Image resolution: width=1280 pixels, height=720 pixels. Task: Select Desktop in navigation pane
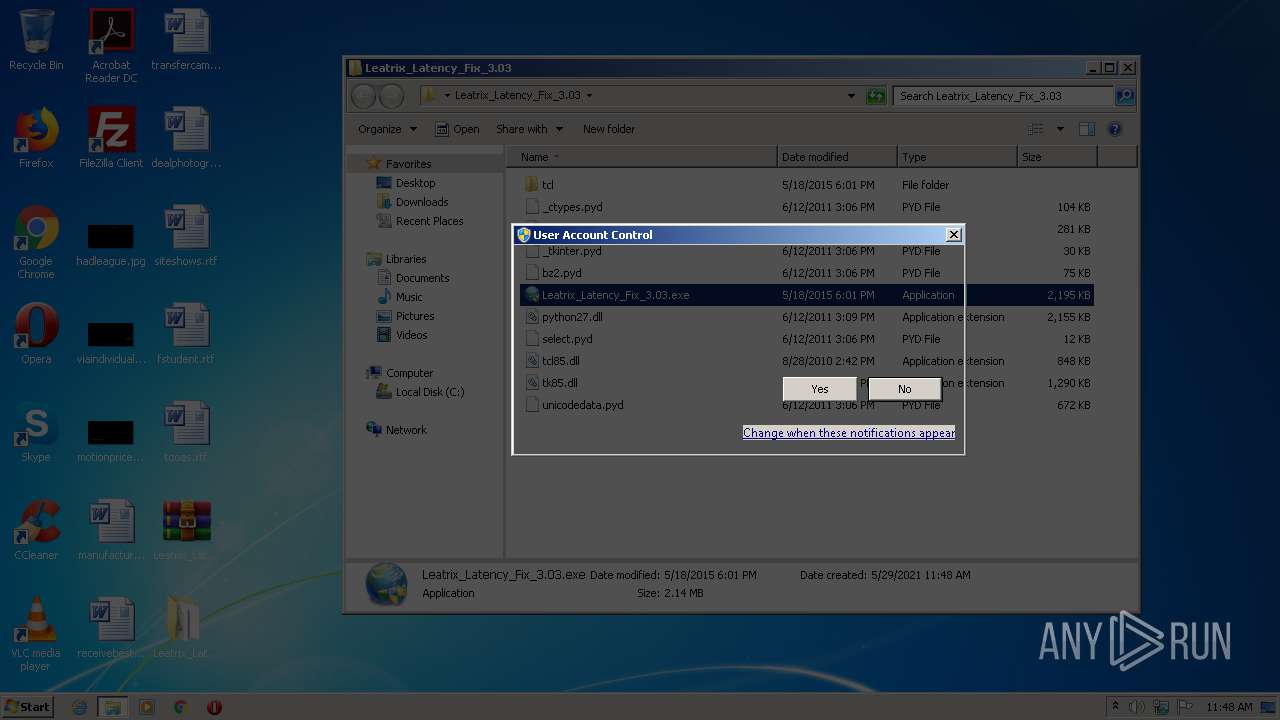(415, 183)
